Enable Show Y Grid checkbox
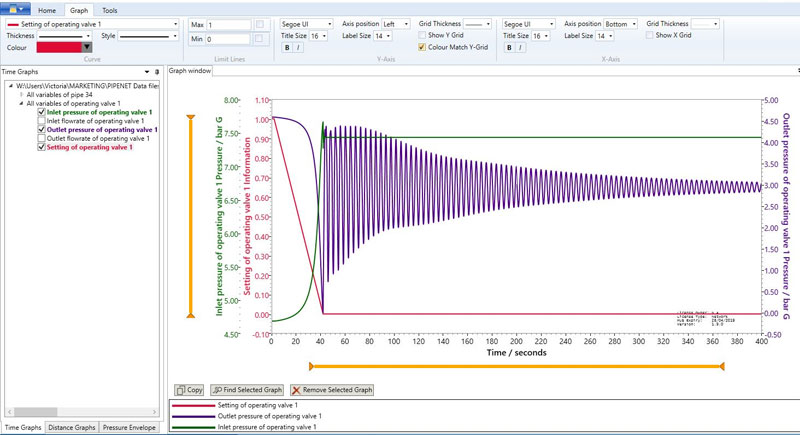 point(422,35)
